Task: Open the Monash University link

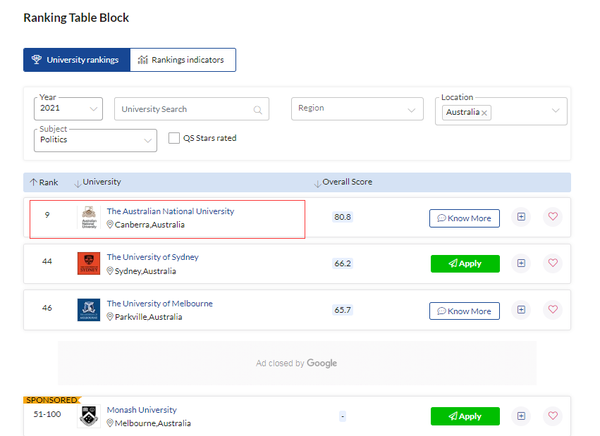Action: coord(142,410)
